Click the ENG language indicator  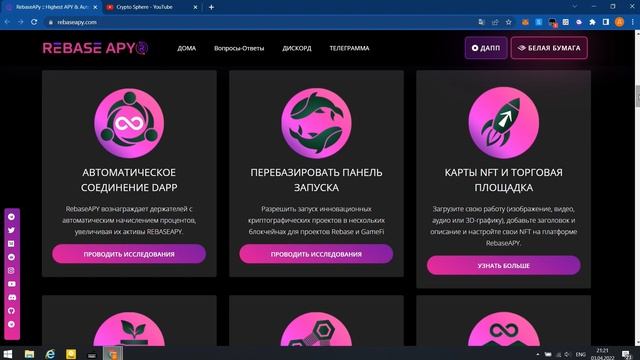pyautogui.click(x=580, y=354)
